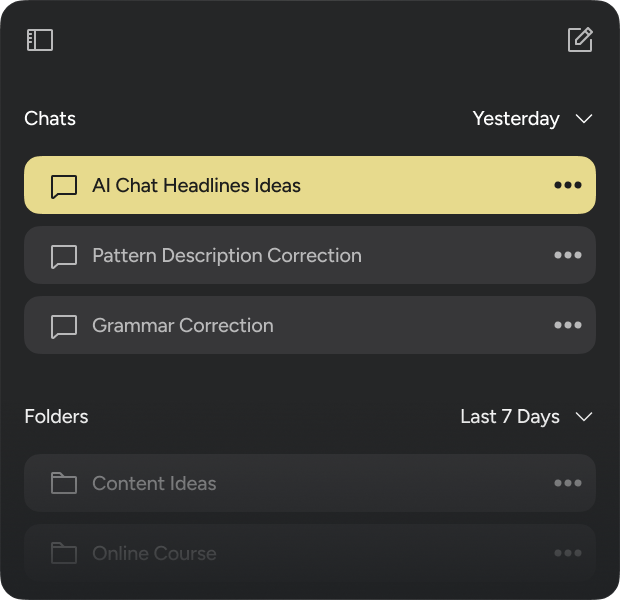Select AI Chat Headlines Ideas chat
620x600 pixels.
point(196,185)
